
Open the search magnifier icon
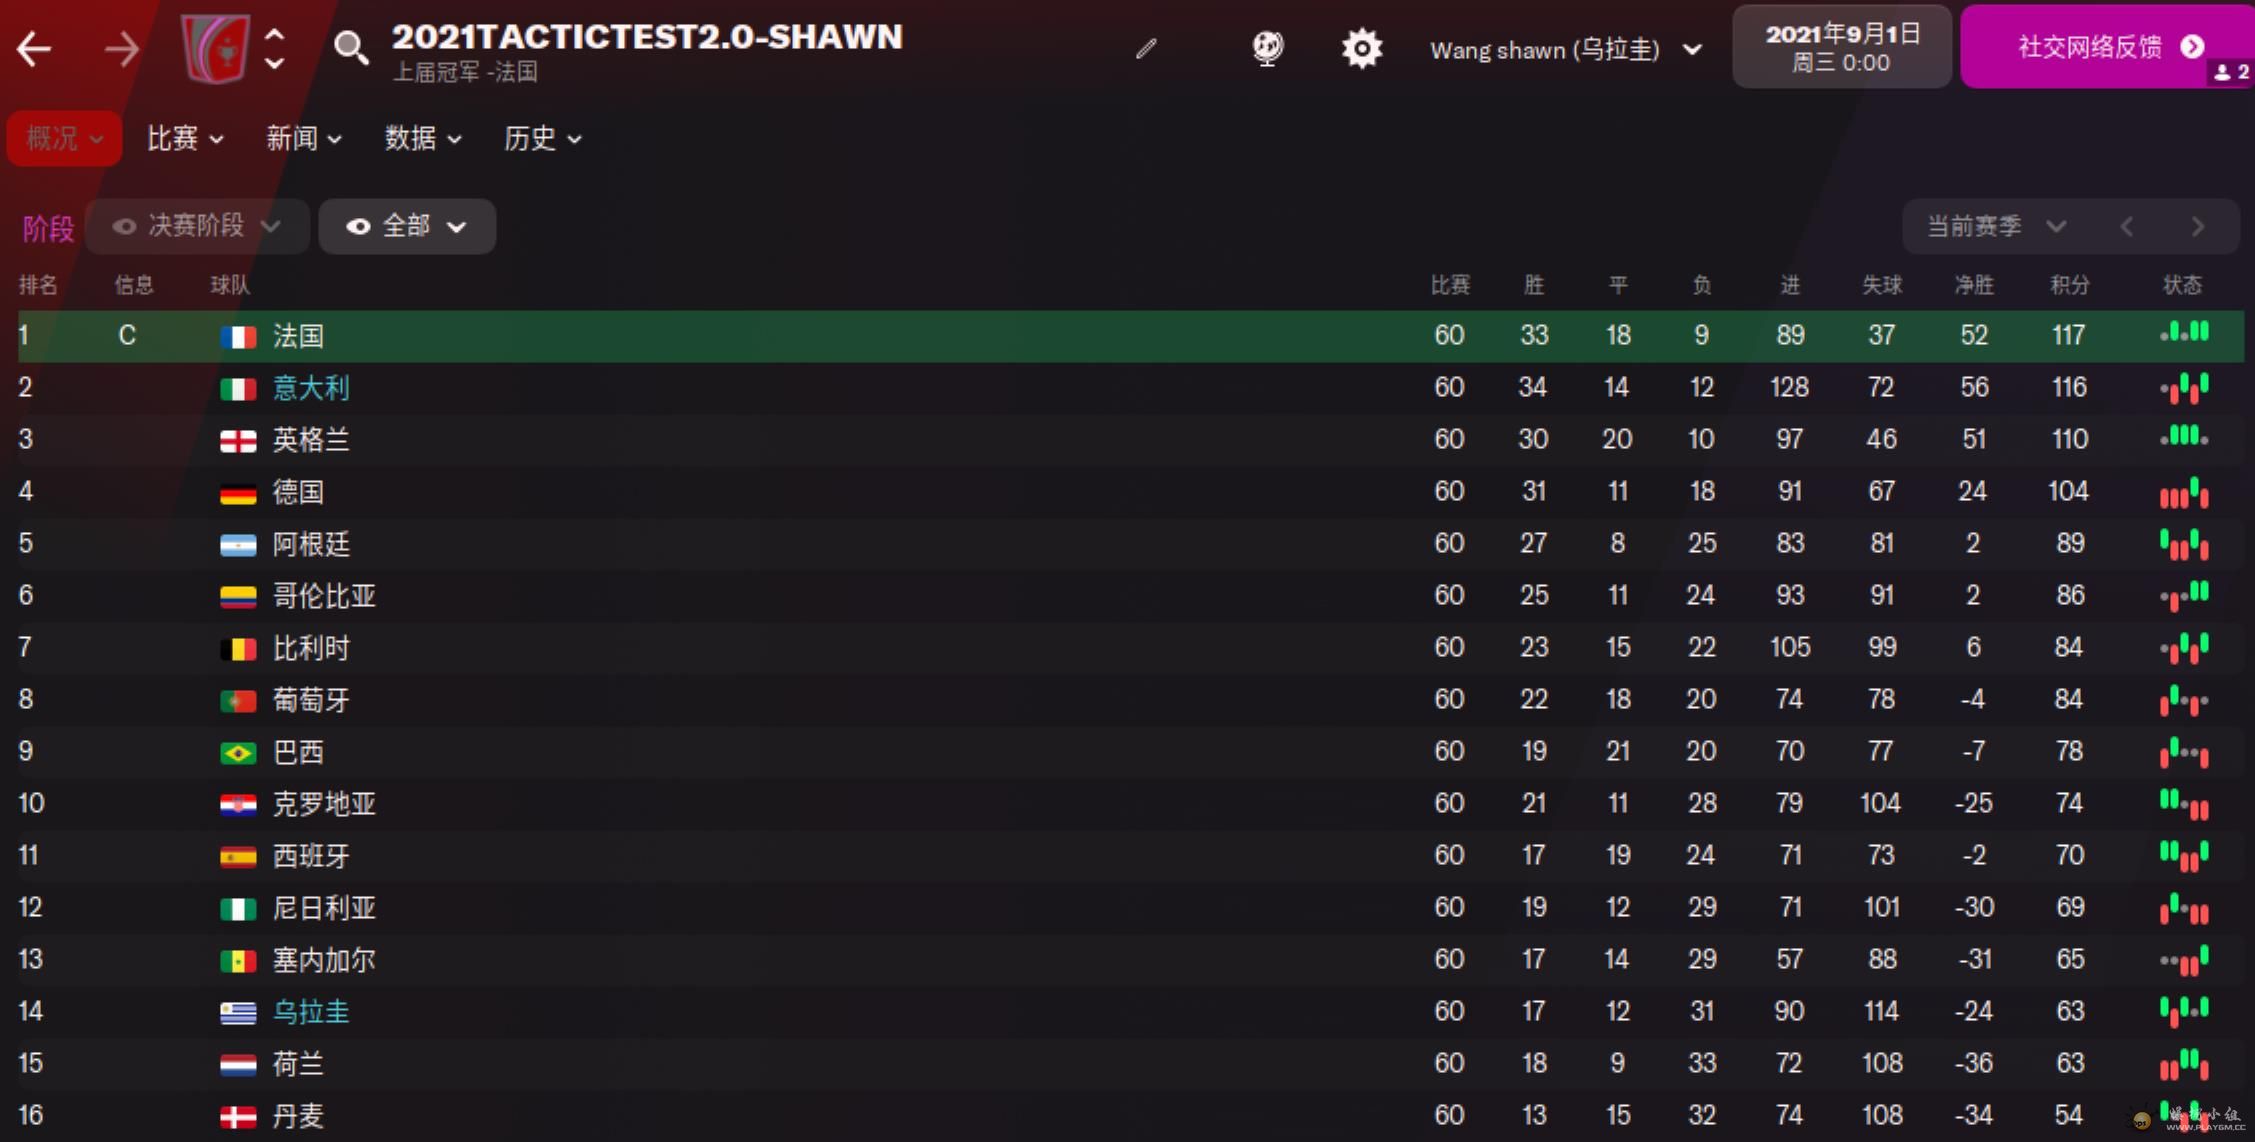pyautogui.click(x=350, y=47)
